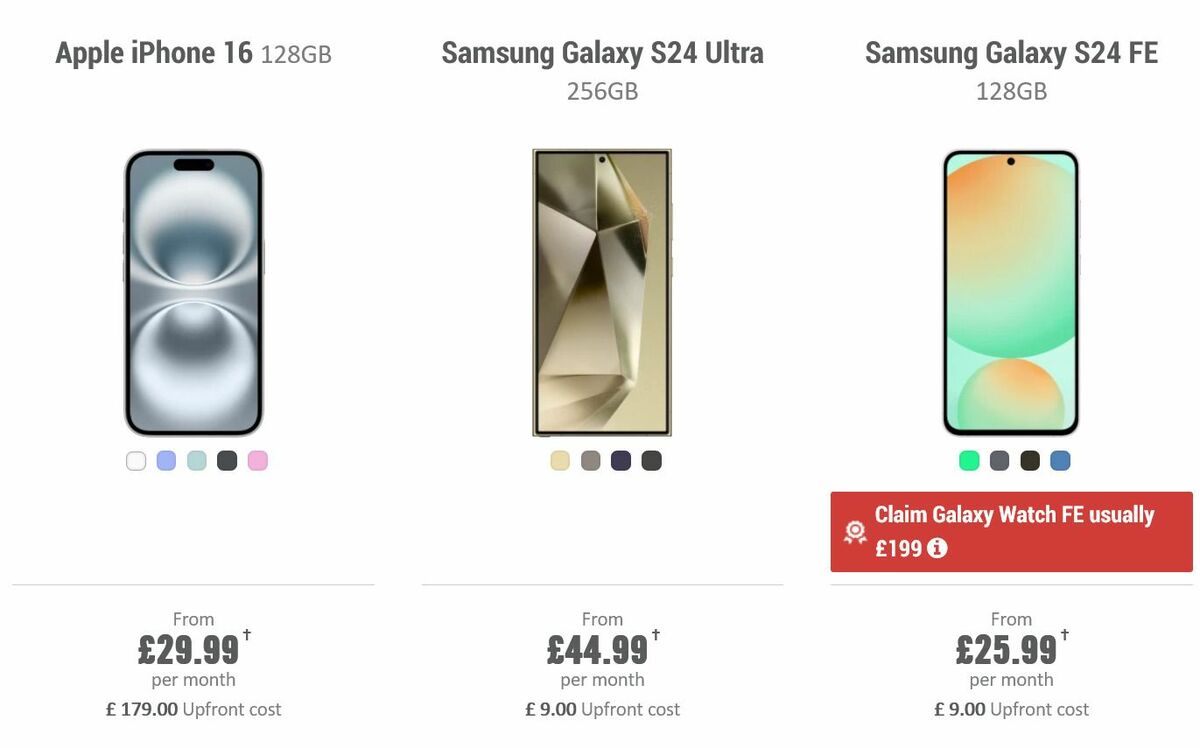
Task: Click the Claim Galaxy Watch FE promo banner
Action: pyautogui.click(x=1011, y=532)
